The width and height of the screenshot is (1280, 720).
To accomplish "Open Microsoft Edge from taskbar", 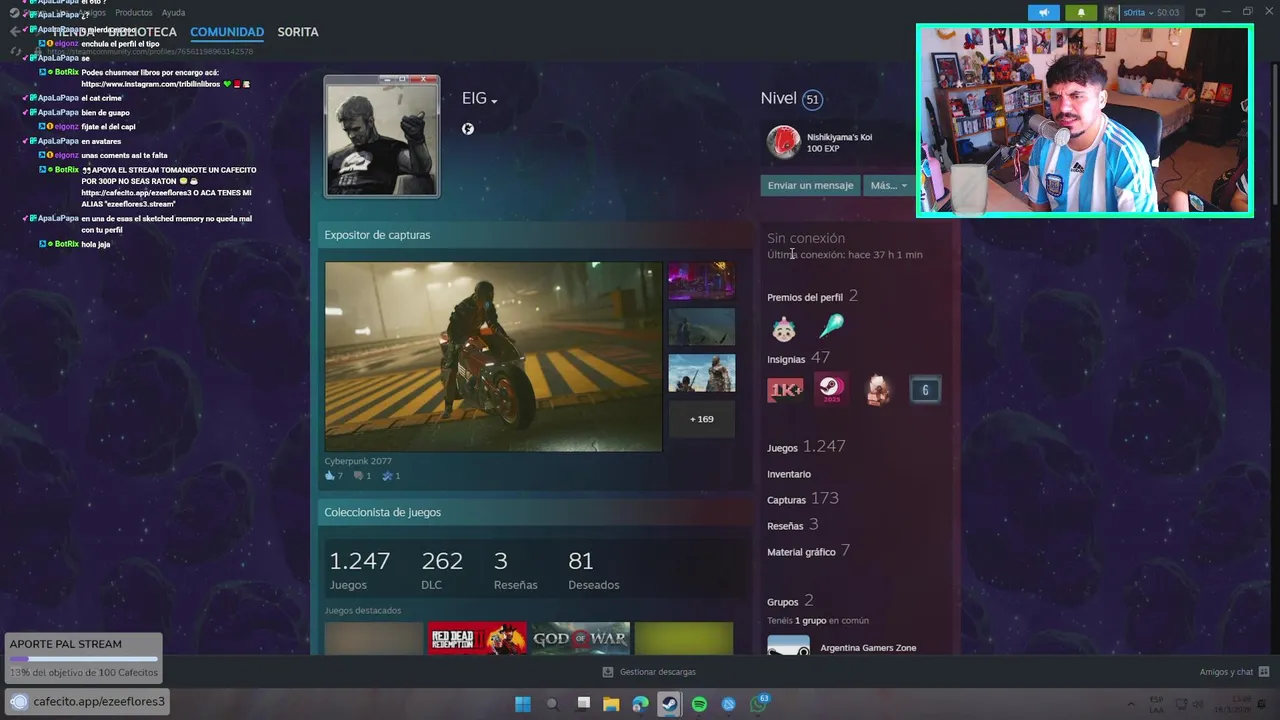I will click(640, 704).
